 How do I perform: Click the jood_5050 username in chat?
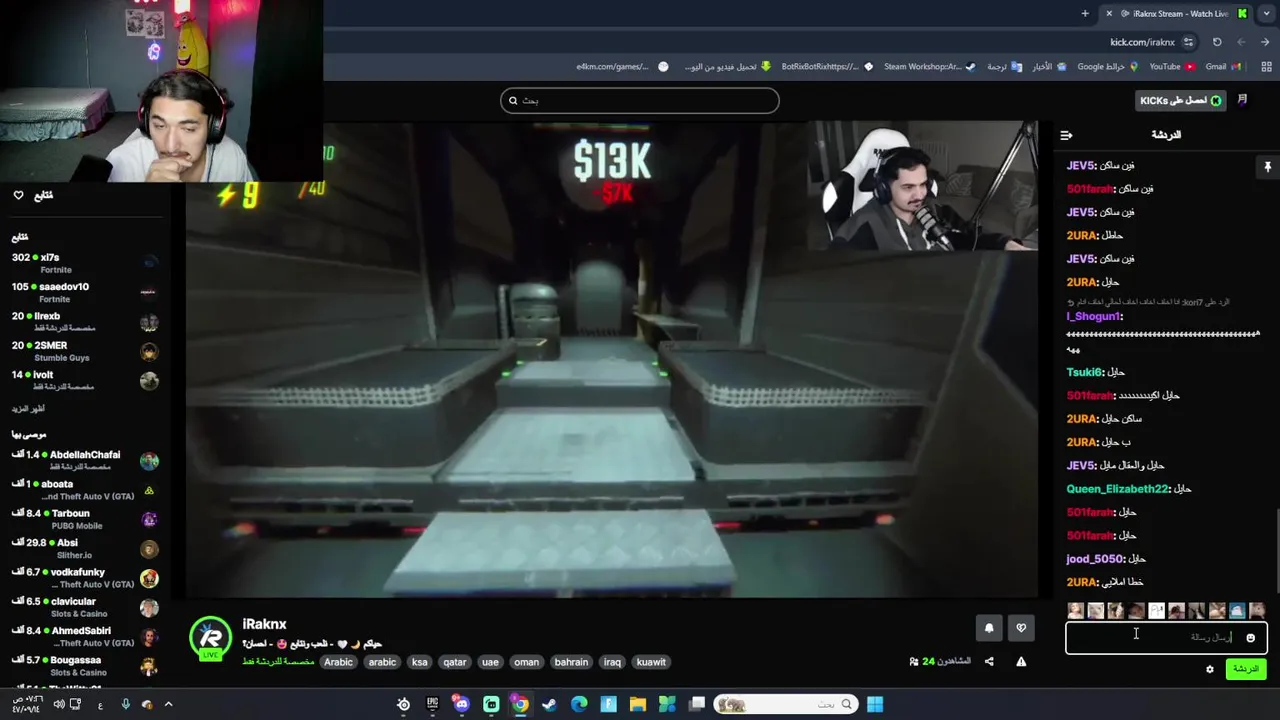pos(1095,559)
